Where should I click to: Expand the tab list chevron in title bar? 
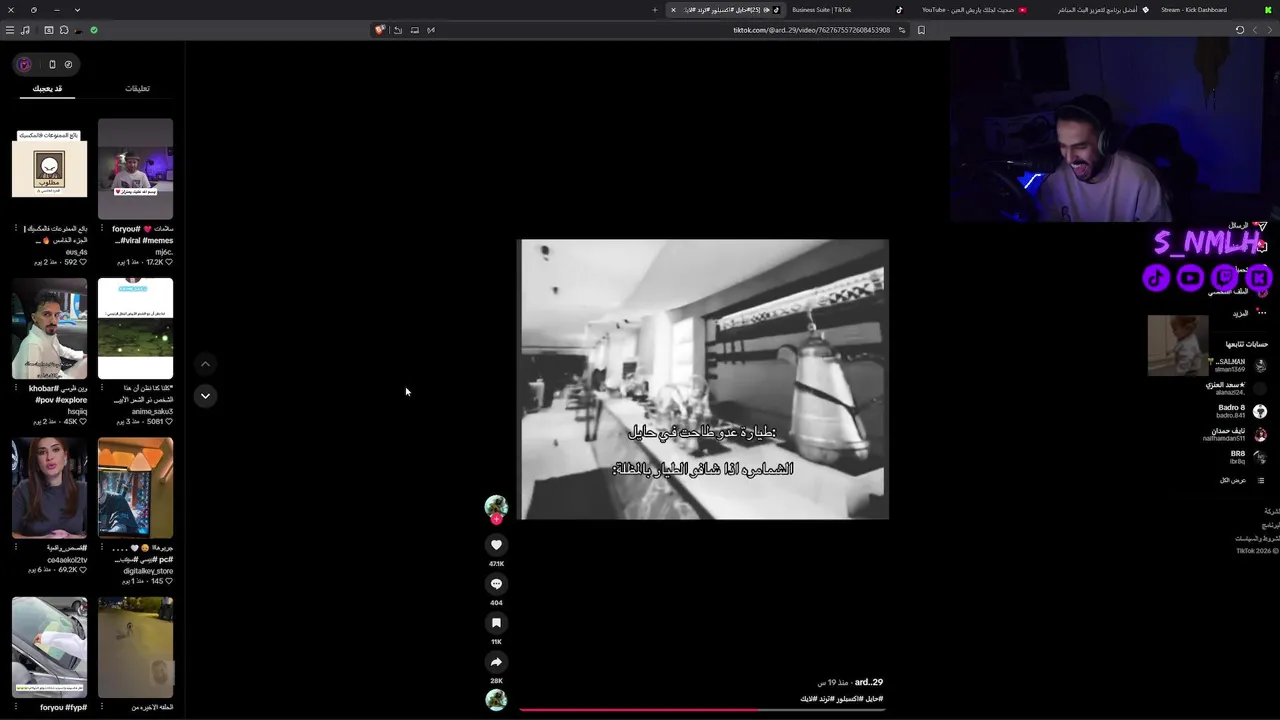point(77,10)
